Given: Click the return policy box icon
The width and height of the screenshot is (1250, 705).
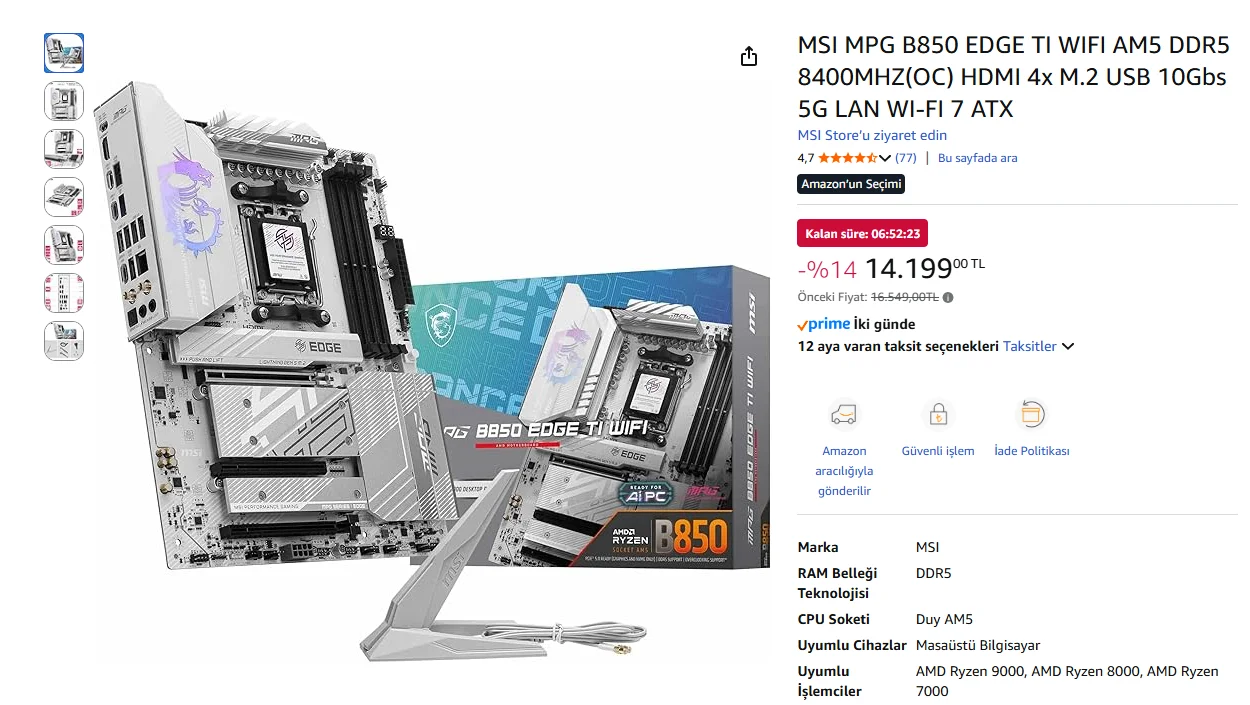Looking at the screenshot, I should pos(1031,414).
